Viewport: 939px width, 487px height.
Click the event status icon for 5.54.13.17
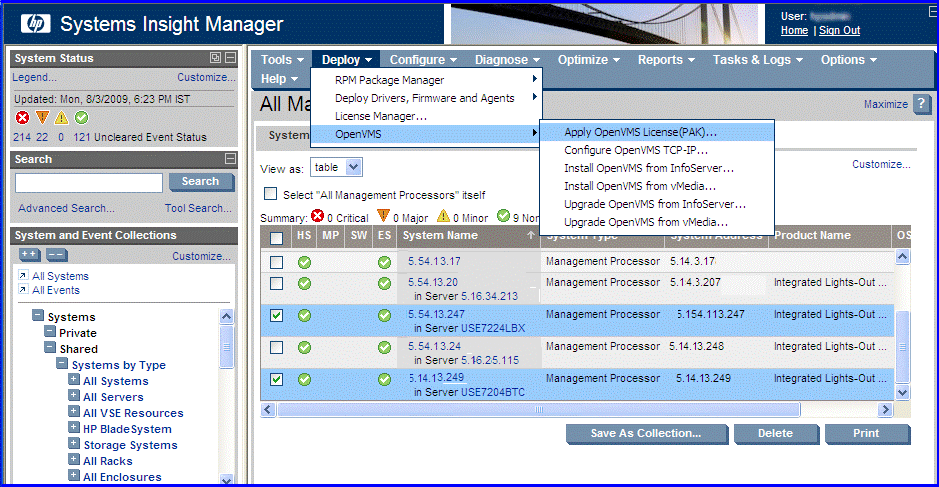tap(384, 262)
